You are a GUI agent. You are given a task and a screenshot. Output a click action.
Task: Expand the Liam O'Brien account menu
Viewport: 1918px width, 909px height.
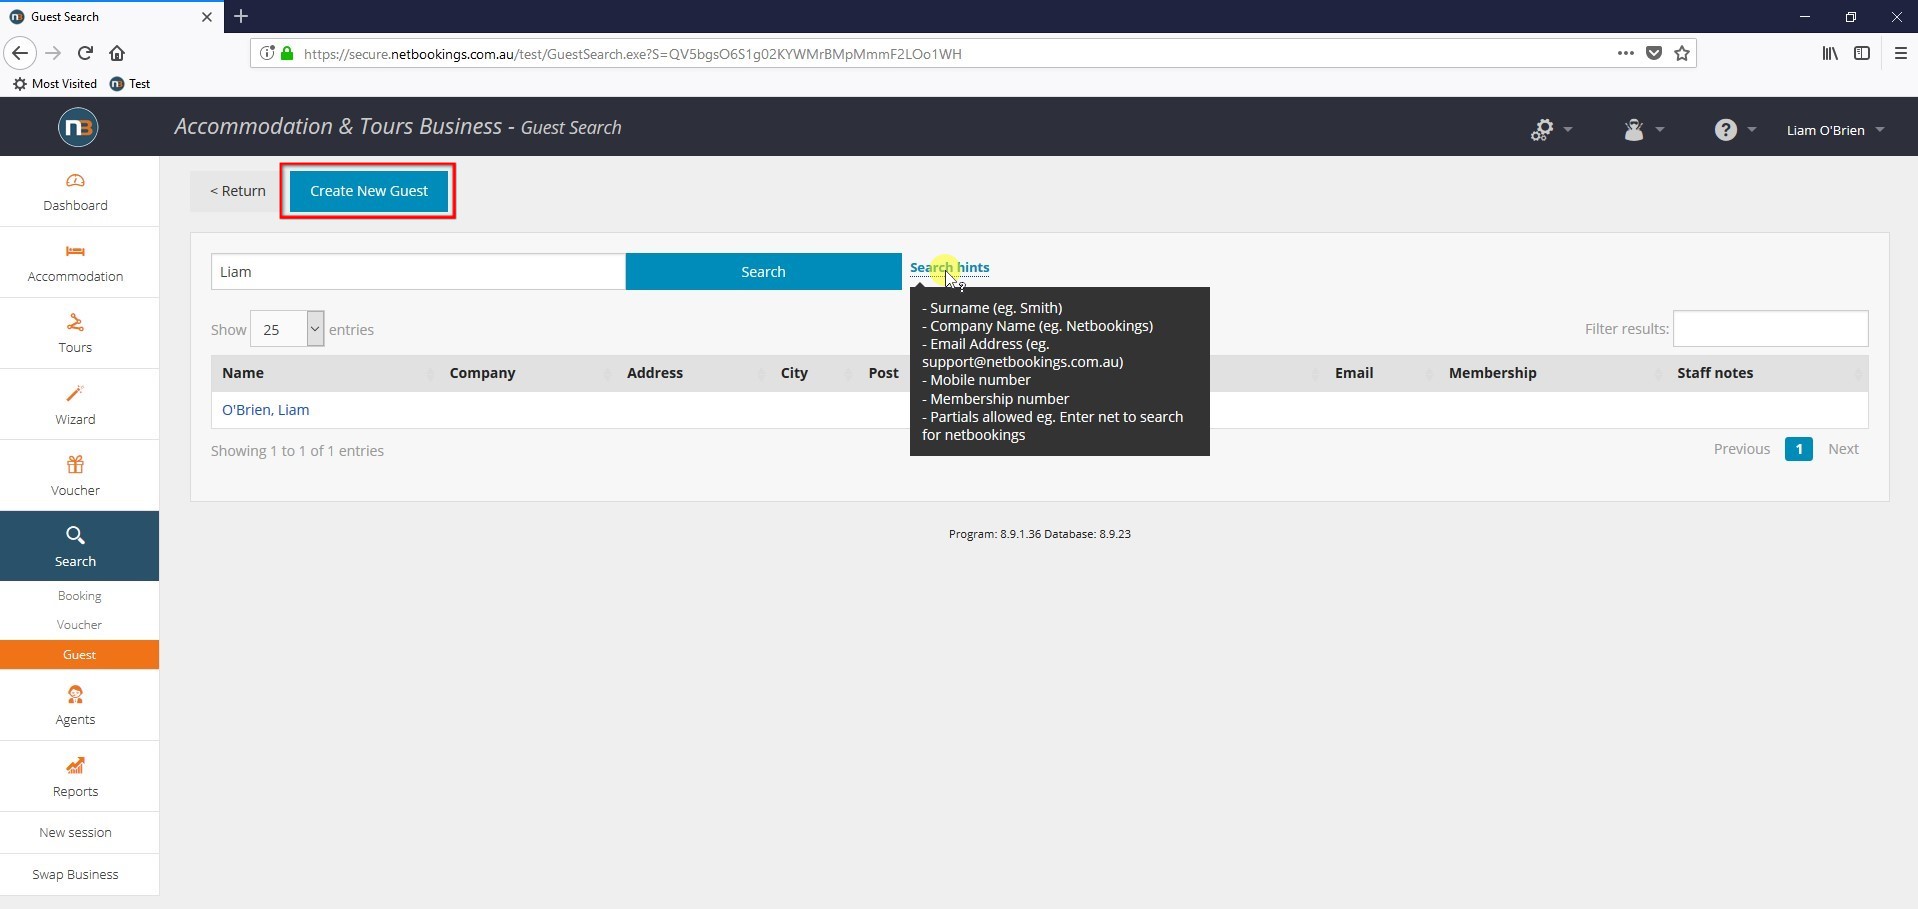1834,130
